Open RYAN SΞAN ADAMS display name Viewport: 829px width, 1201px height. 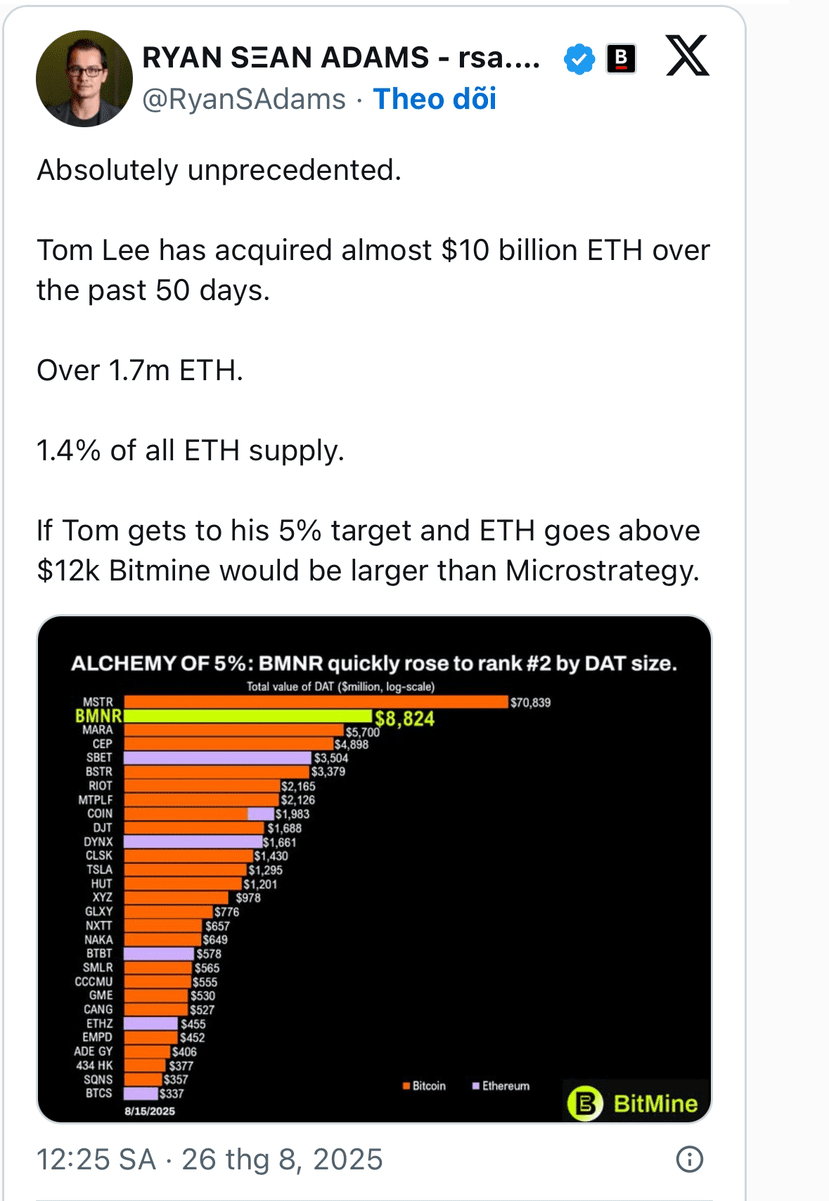342,59
